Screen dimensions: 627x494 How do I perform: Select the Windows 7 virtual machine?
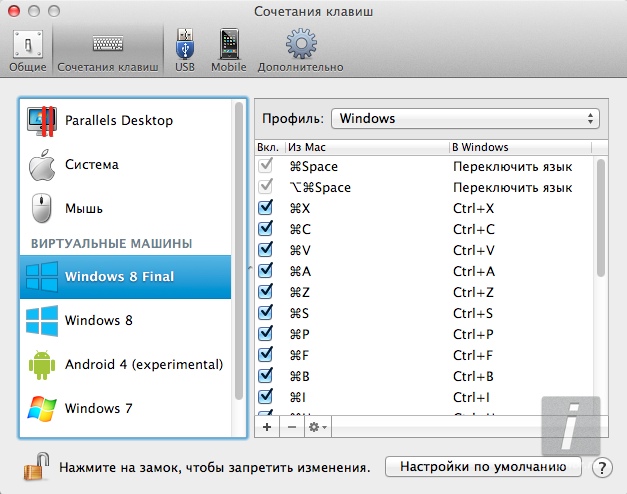click(x=126, y=408)
